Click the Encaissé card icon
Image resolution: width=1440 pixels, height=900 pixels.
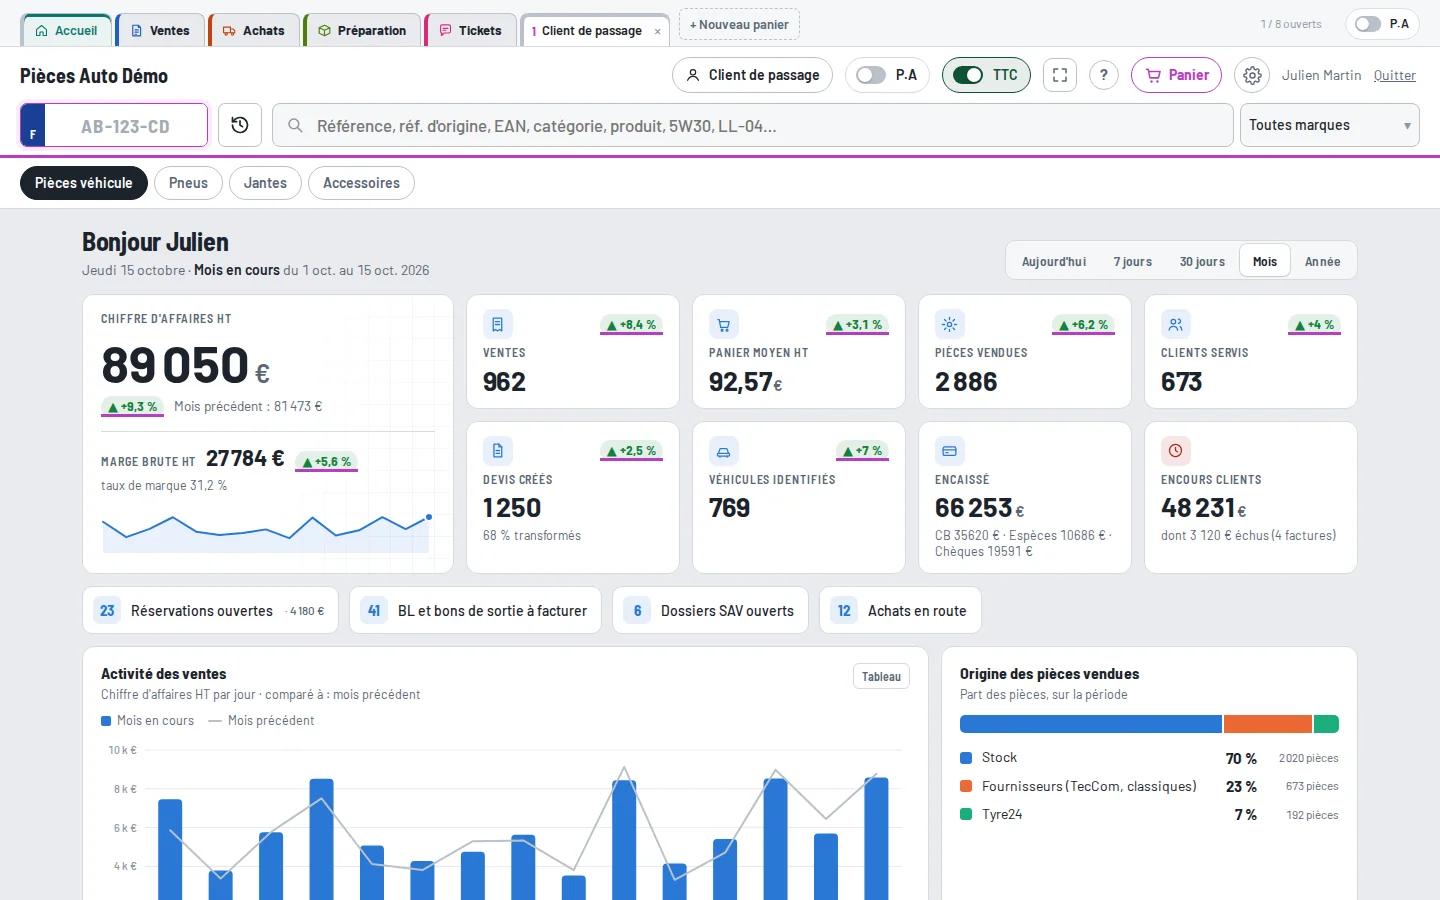pos(950,451)
